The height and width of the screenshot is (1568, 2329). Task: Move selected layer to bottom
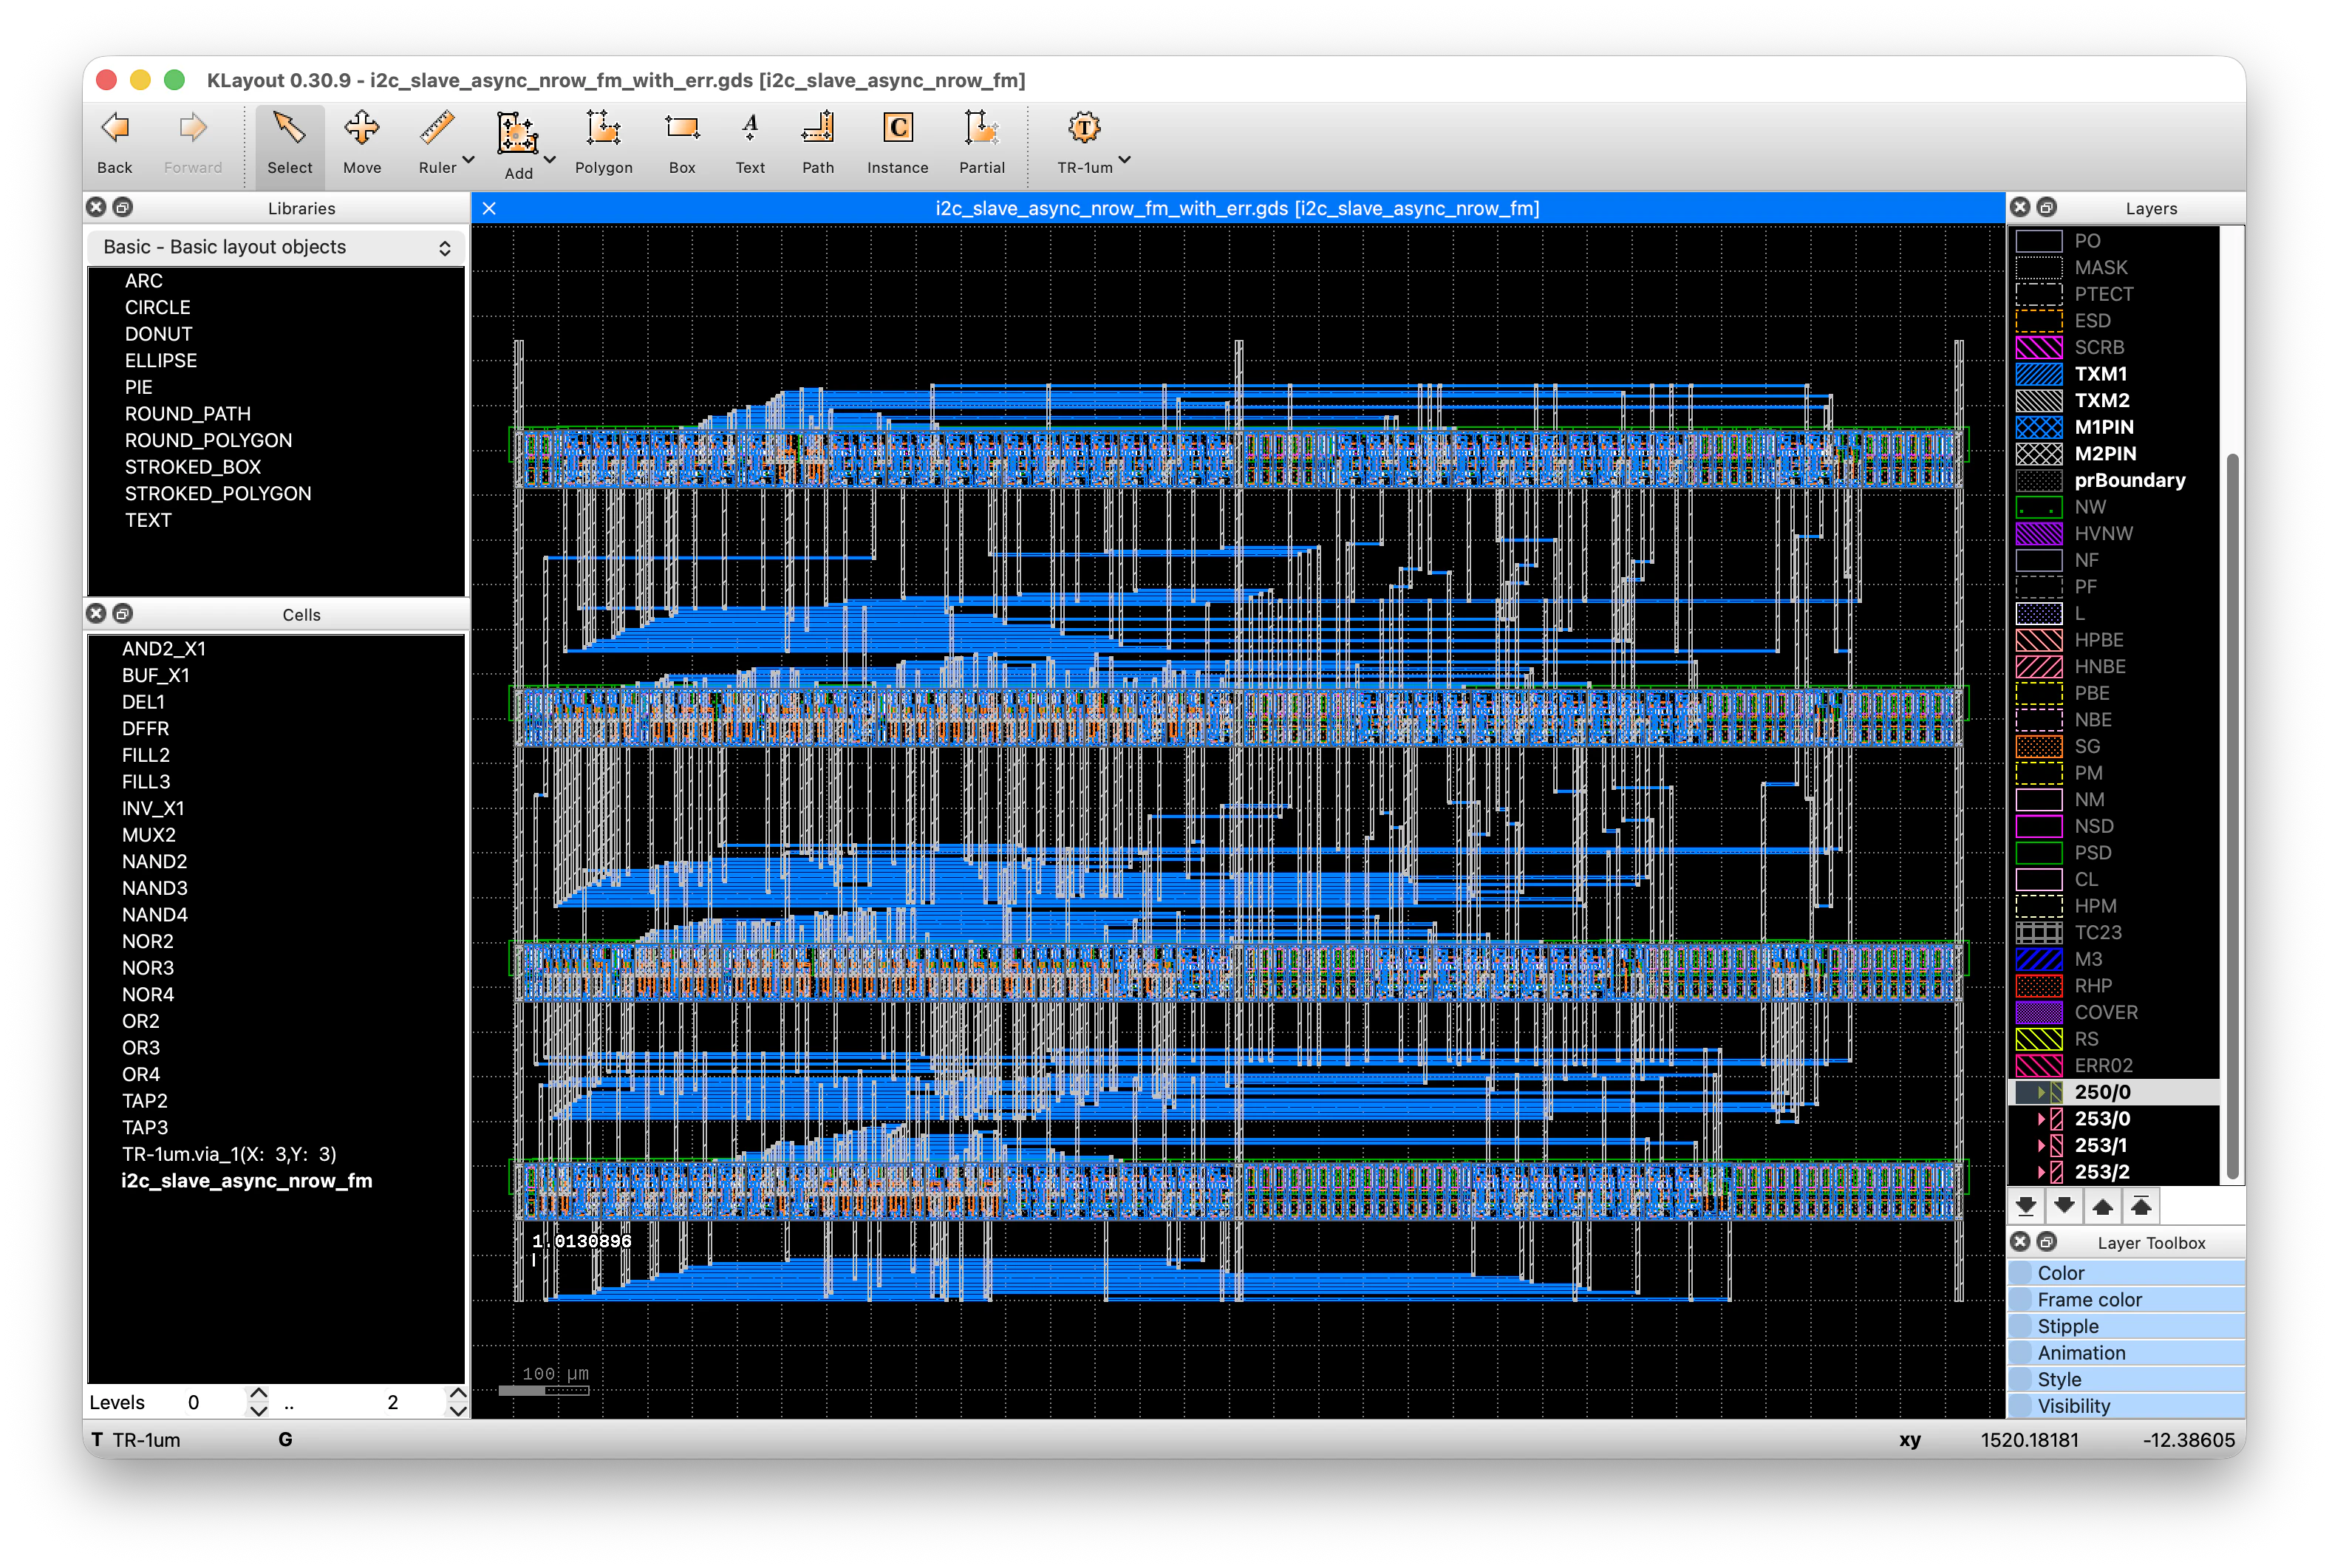click(2026, 1206)
